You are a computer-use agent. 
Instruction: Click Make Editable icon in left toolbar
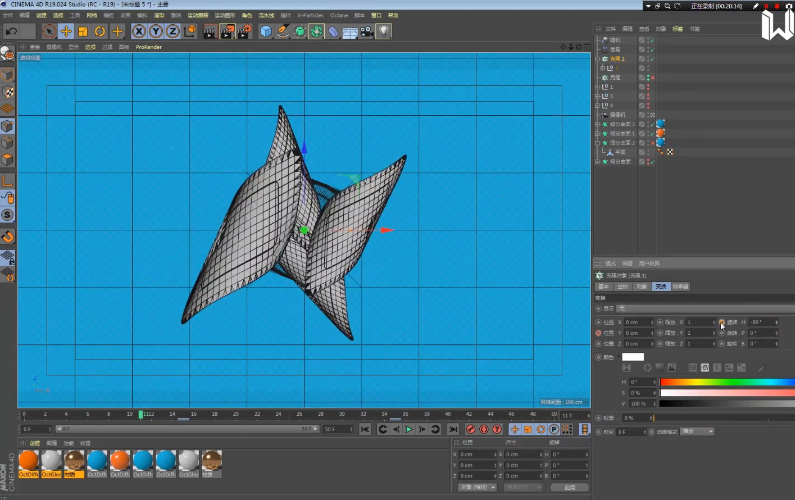click(x=7, y=53)
